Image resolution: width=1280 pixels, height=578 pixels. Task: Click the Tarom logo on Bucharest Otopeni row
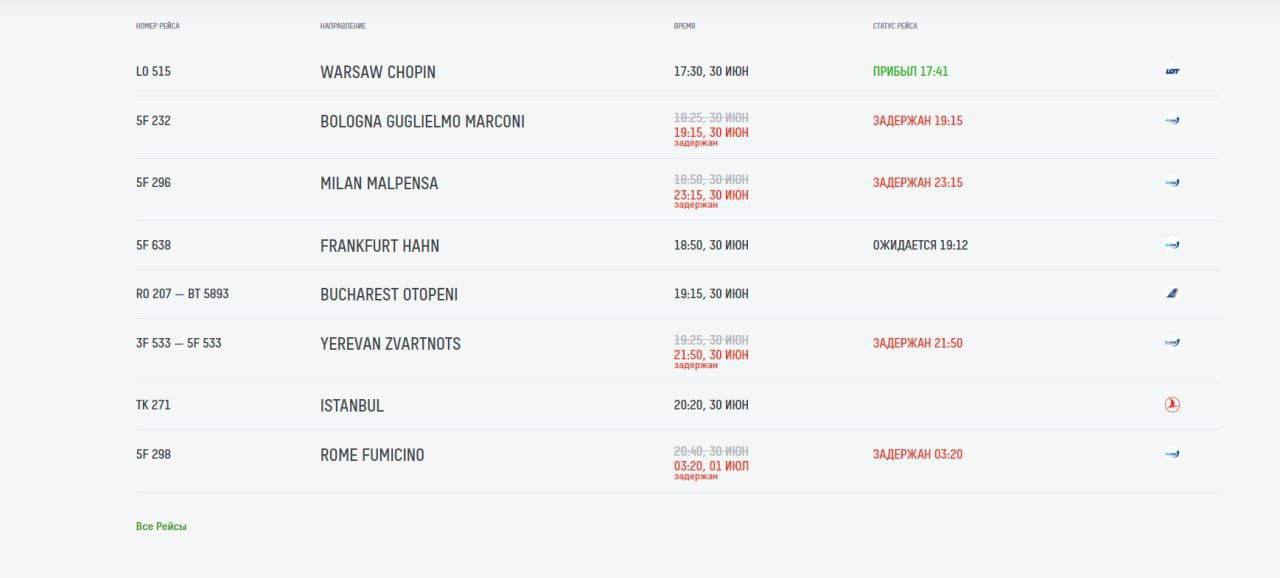(x=1172, y=294)
